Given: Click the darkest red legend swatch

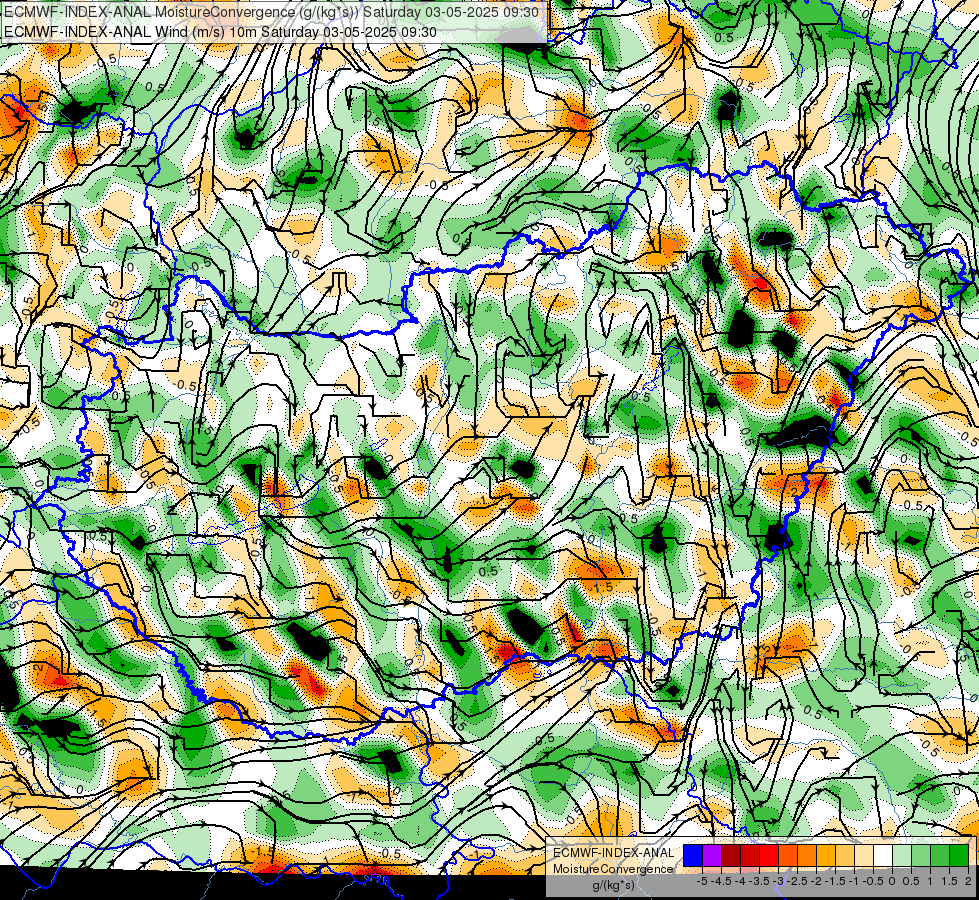Looking at the screenshot, I should [731, 855].
